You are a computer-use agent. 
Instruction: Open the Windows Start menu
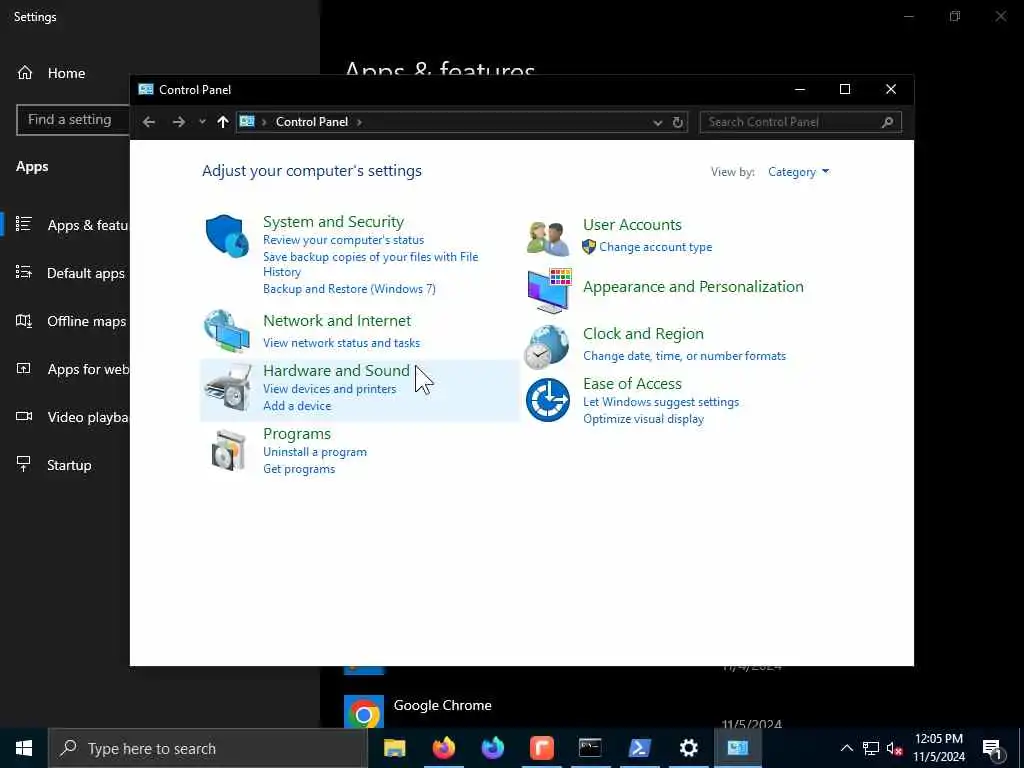pyautogui.click(x=24, y=748)
